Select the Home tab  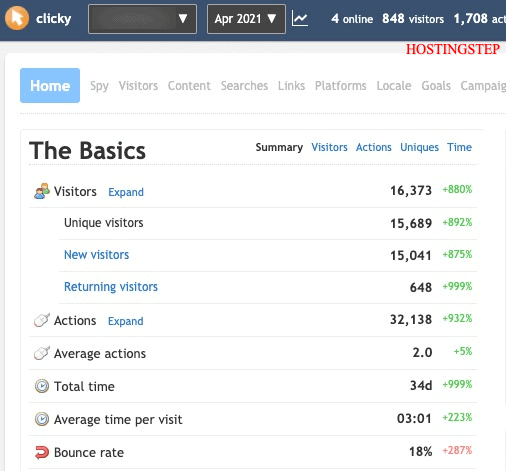coord(50,86)
